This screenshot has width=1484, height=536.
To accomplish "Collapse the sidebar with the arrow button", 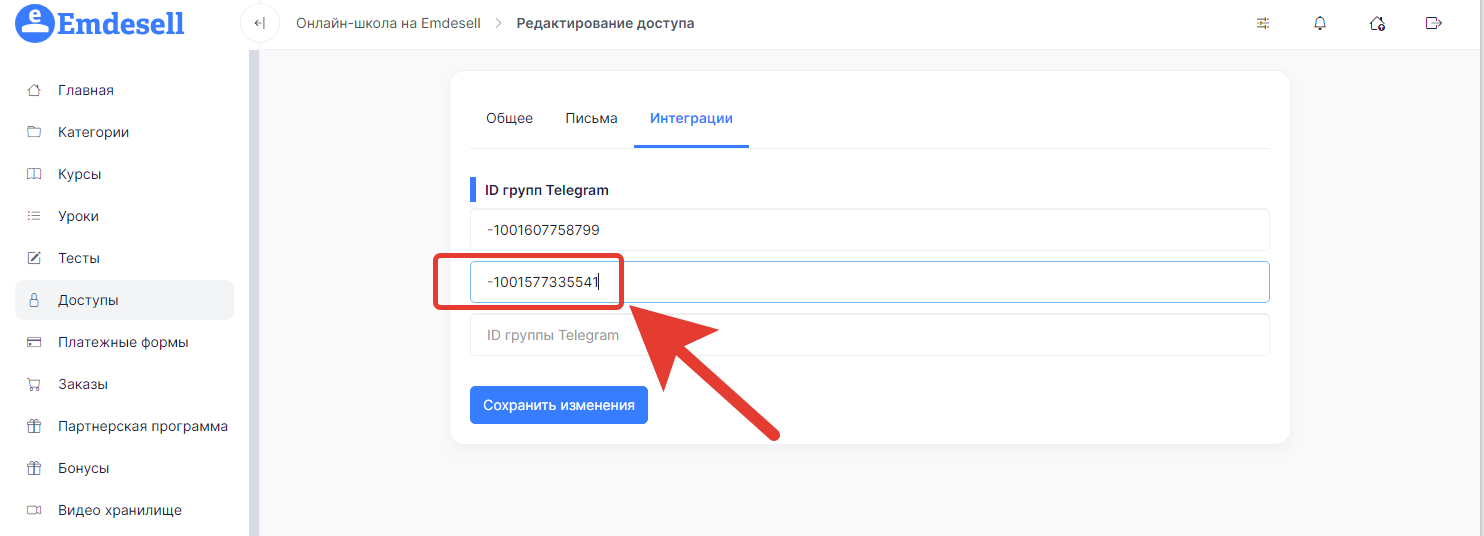I will 260,23.
